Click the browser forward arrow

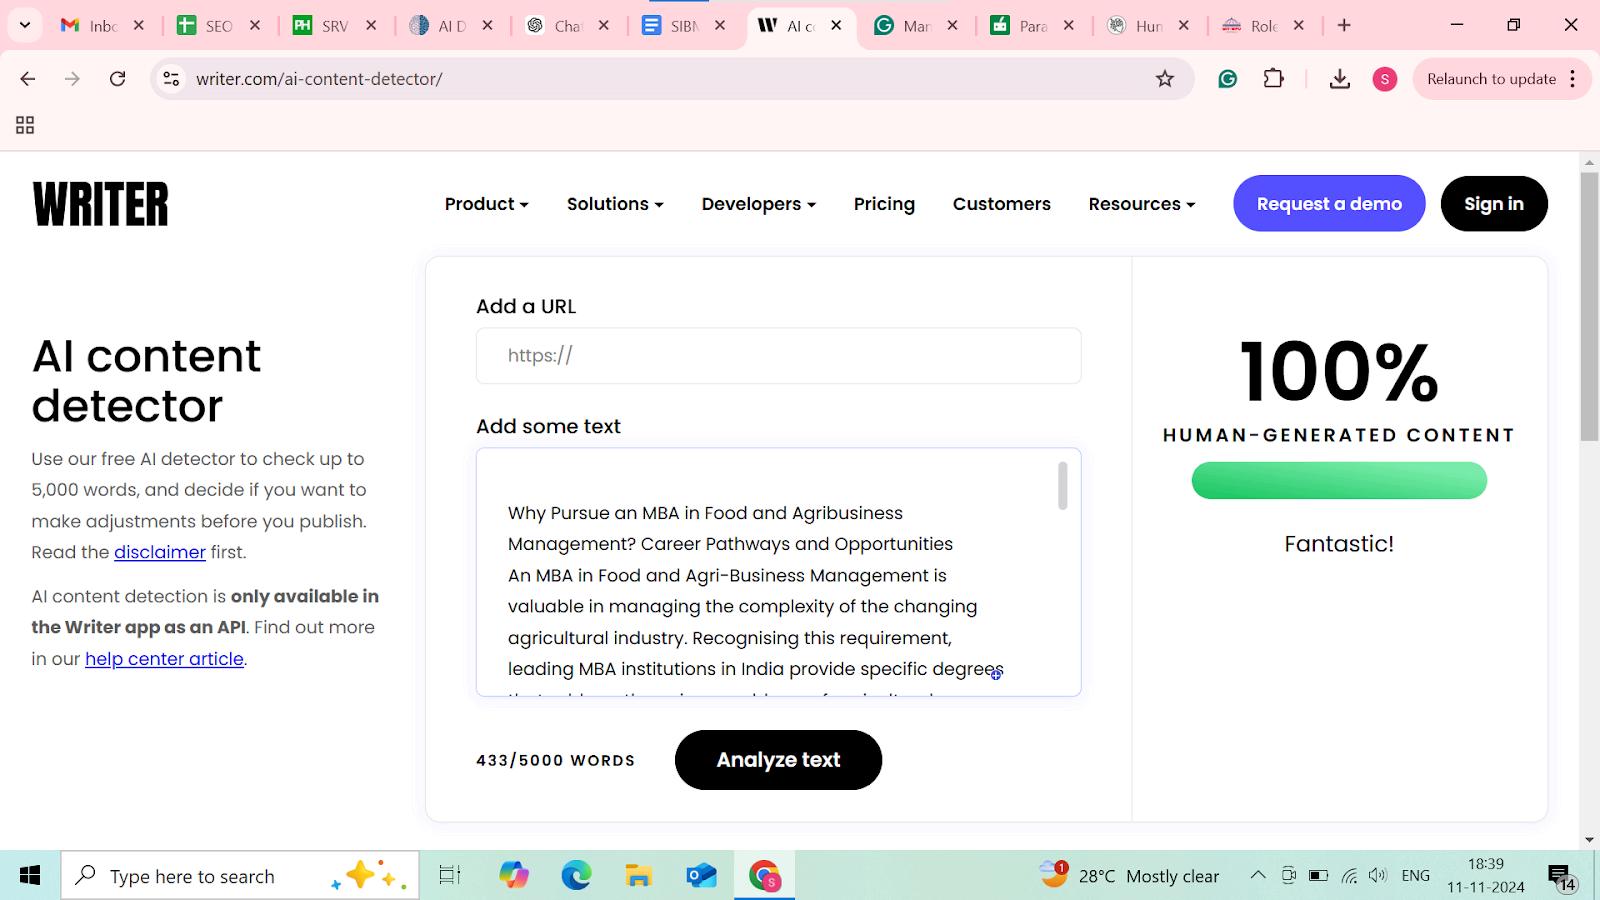(x=72, y=79)
